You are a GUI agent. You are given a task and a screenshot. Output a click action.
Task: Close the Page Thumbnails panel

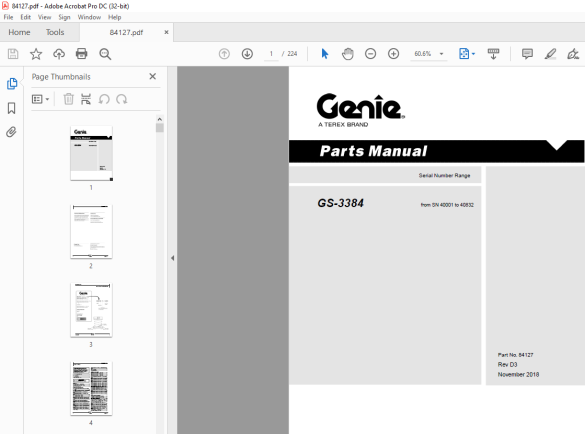152,77
